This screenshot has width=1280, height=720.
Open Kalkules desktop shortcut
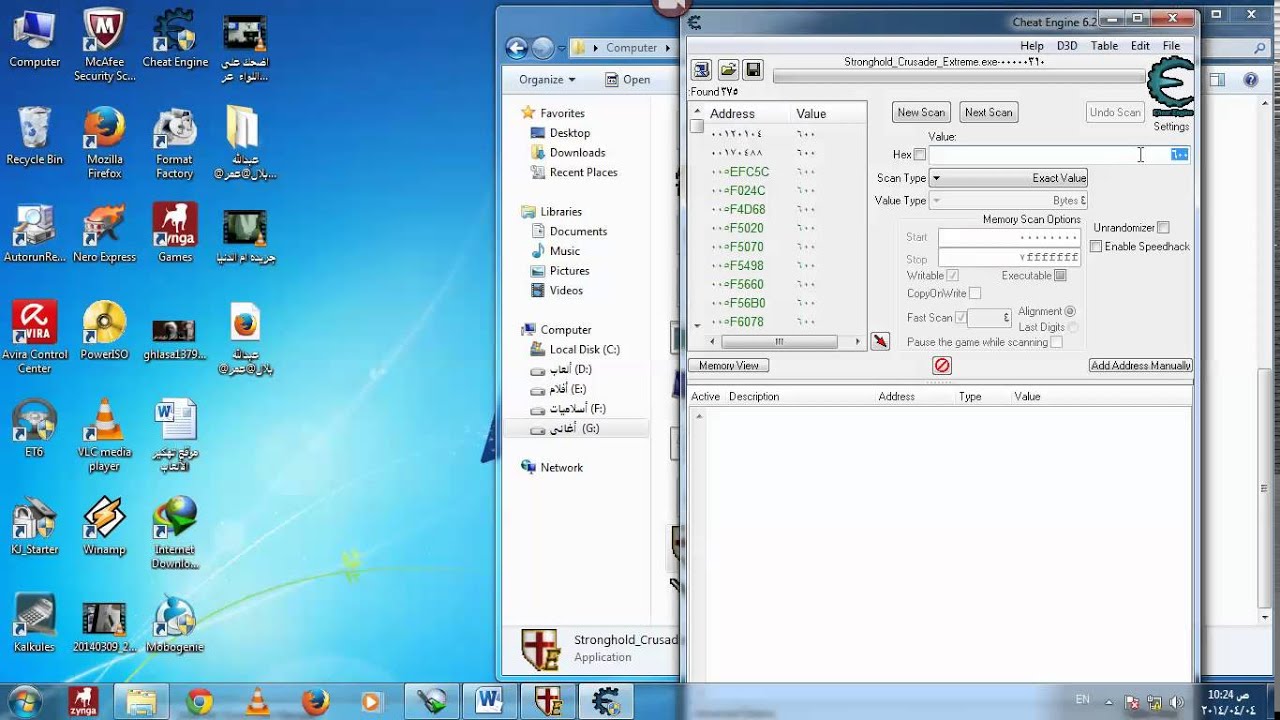(34, 624)
